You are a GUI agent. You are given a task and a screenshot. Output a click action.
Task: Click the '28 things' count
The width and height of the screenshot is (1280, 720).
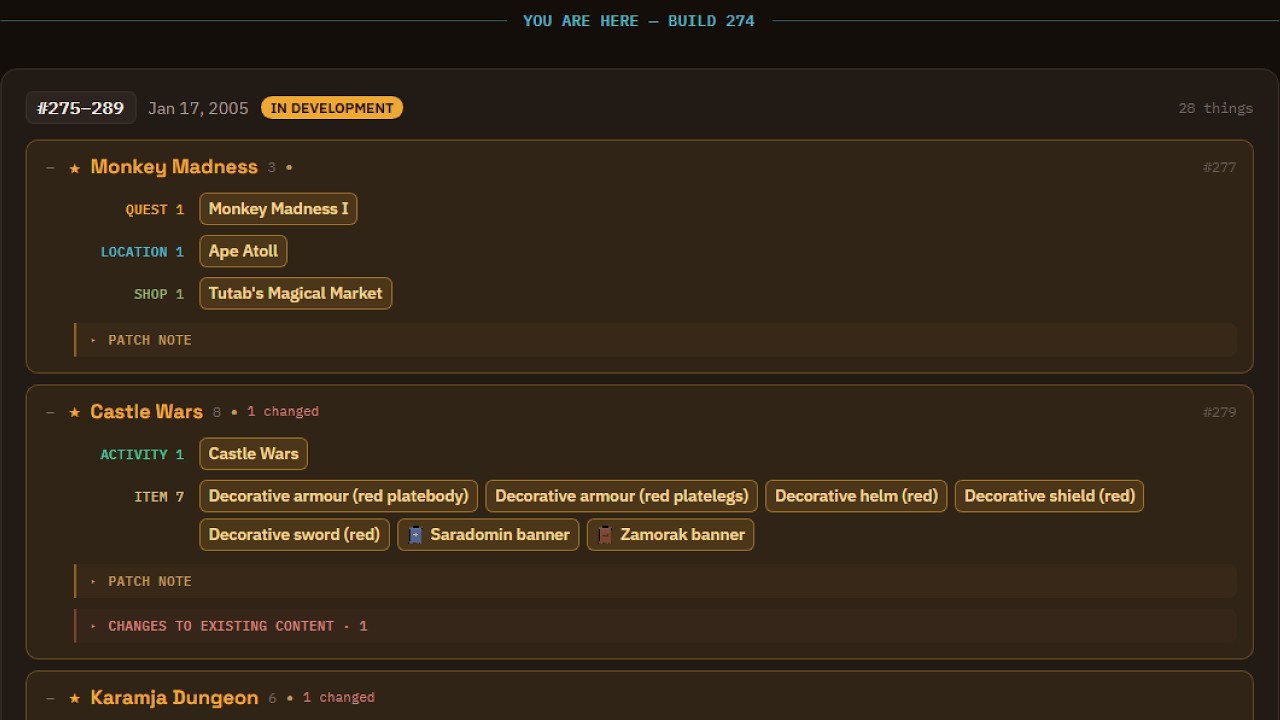tap(1215, 108)
